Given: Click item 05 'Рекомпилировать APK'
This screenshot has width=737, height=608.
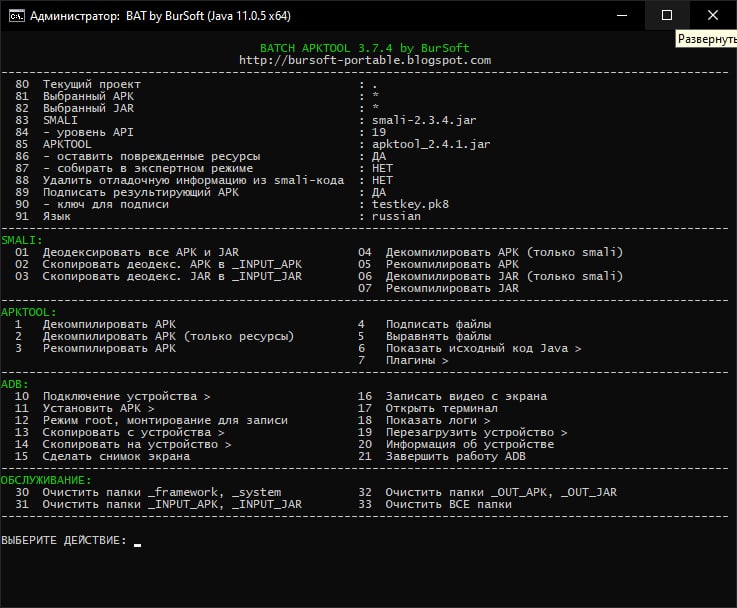Looking at the screenshot, I should tap(438, 265).
